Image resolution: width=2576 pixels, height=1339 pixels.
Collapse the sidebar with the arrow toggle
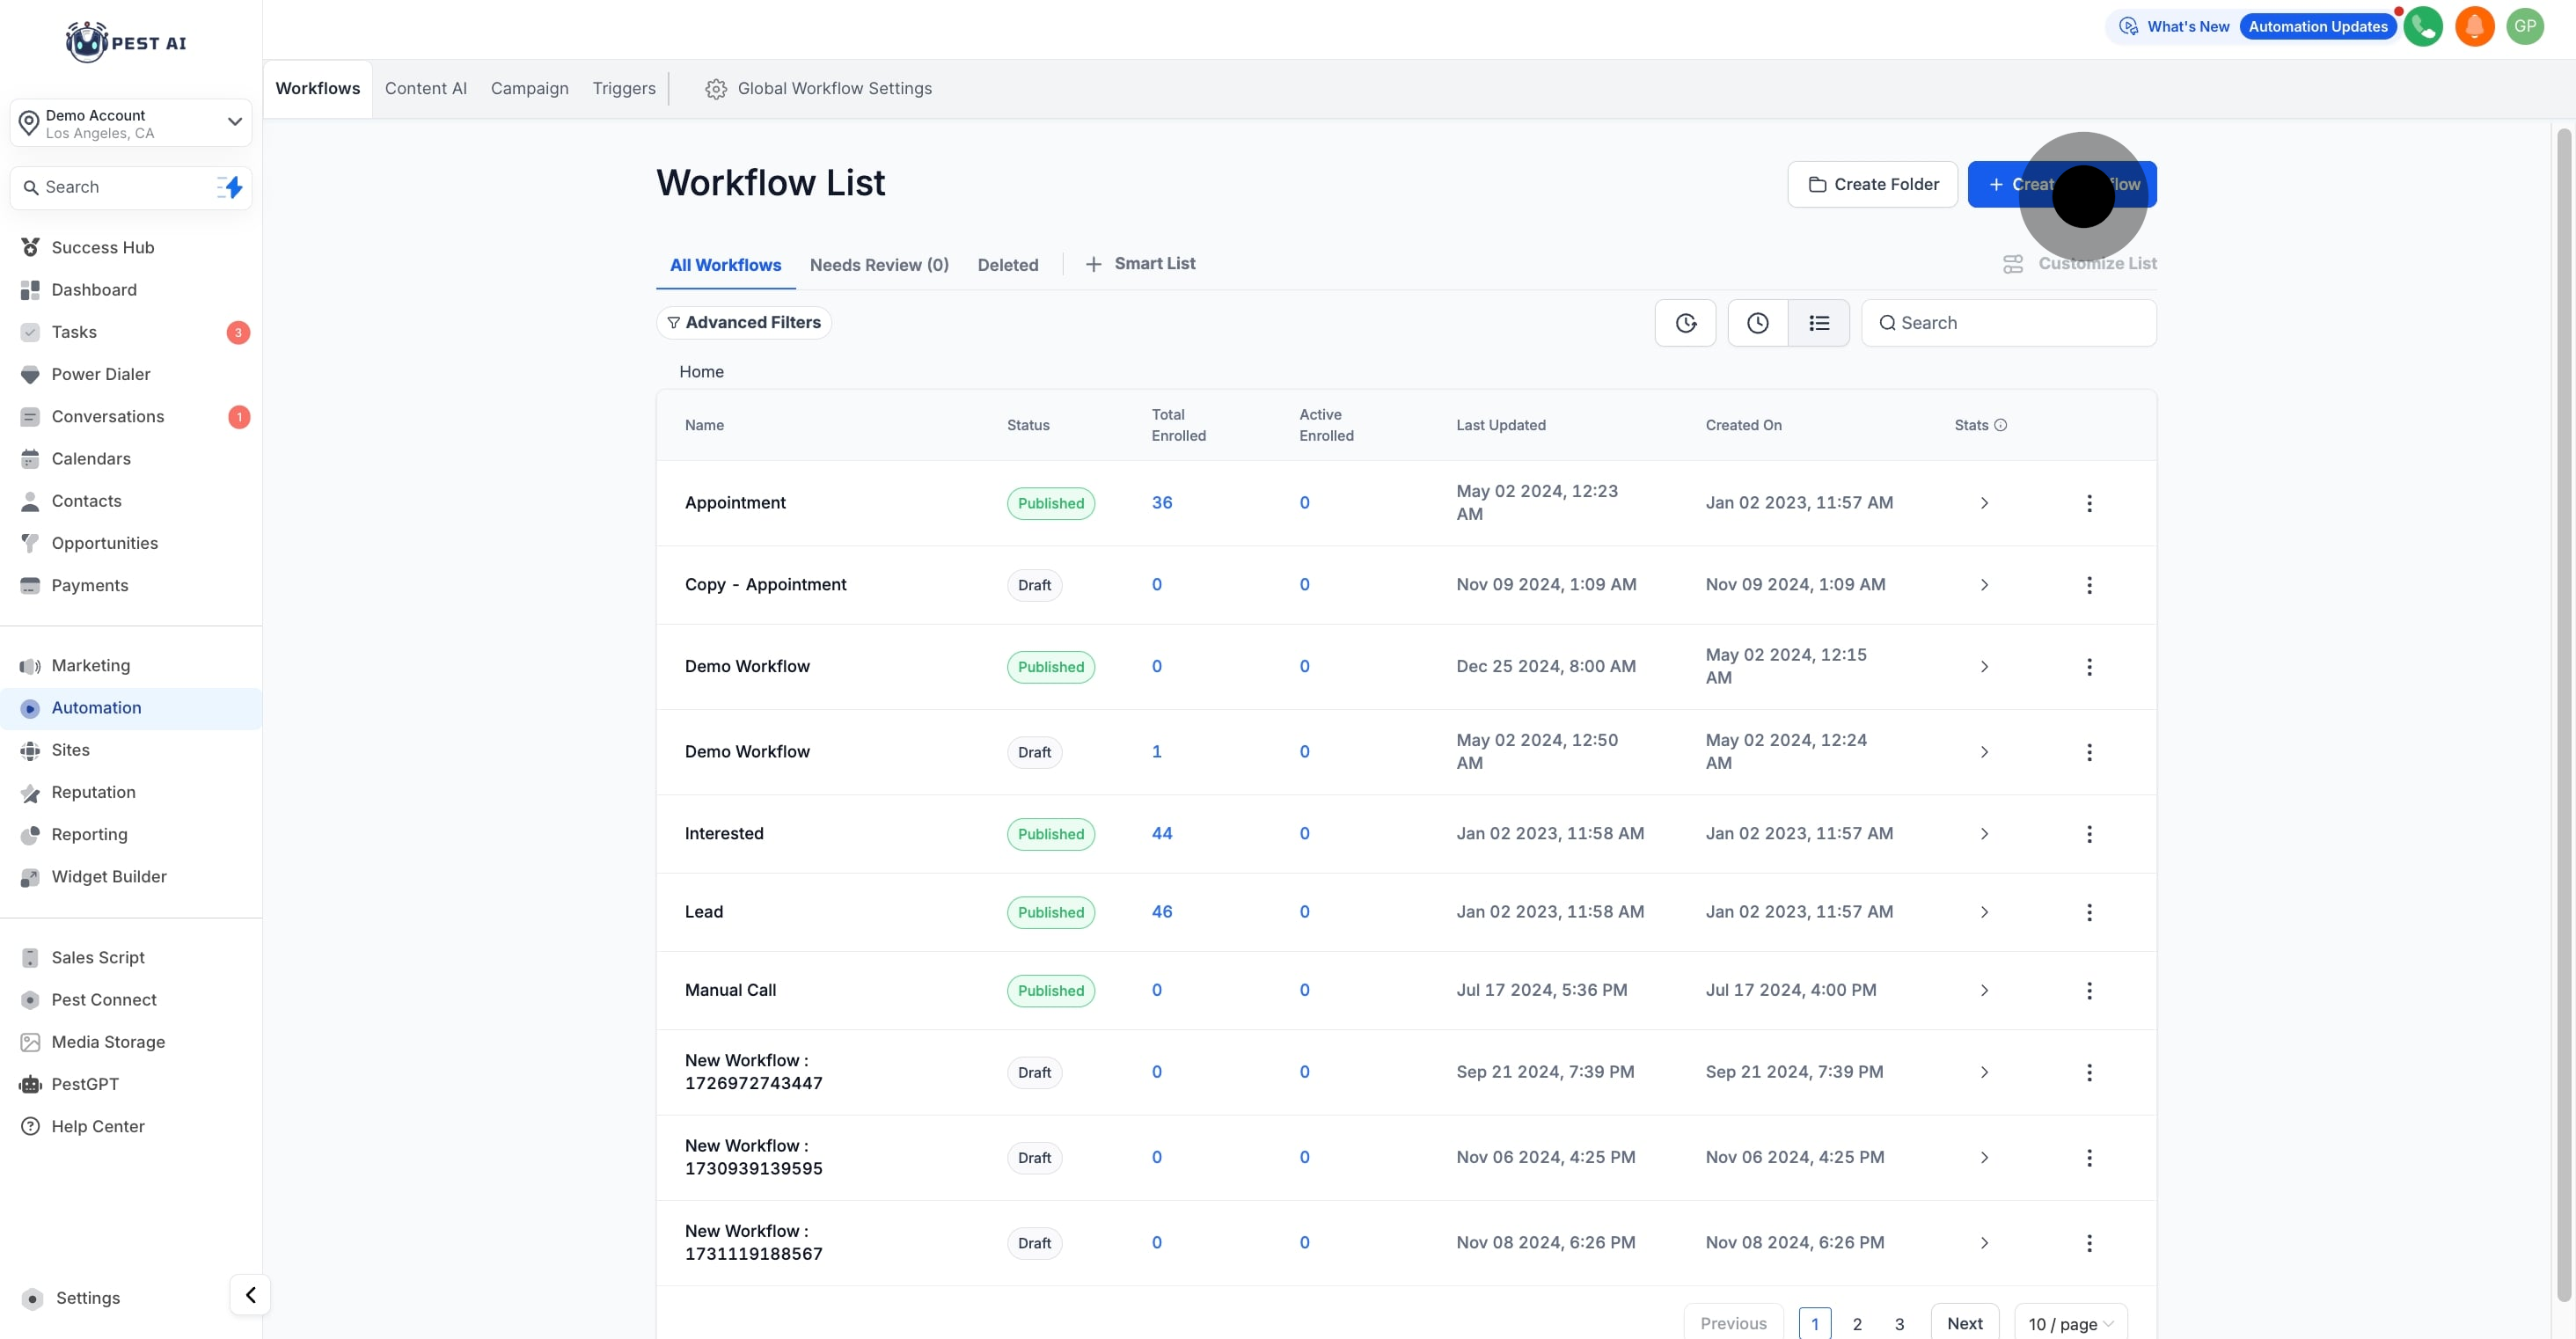250,1295
